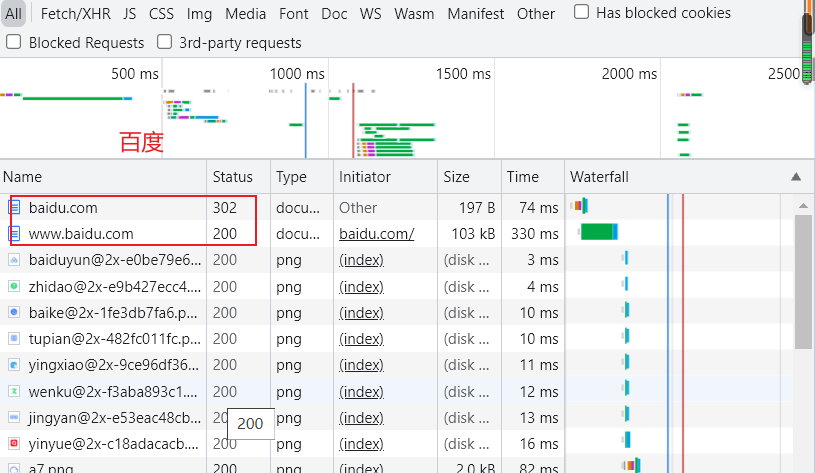Click image icon of yinyue request
The width and height of the screenshot is (815, 473).
14,444
